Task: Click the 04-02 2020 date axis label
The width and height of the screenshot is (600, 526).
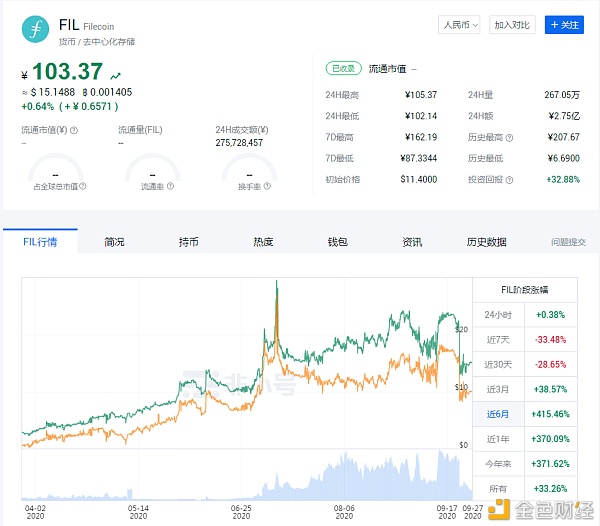Action: point(35,512)
